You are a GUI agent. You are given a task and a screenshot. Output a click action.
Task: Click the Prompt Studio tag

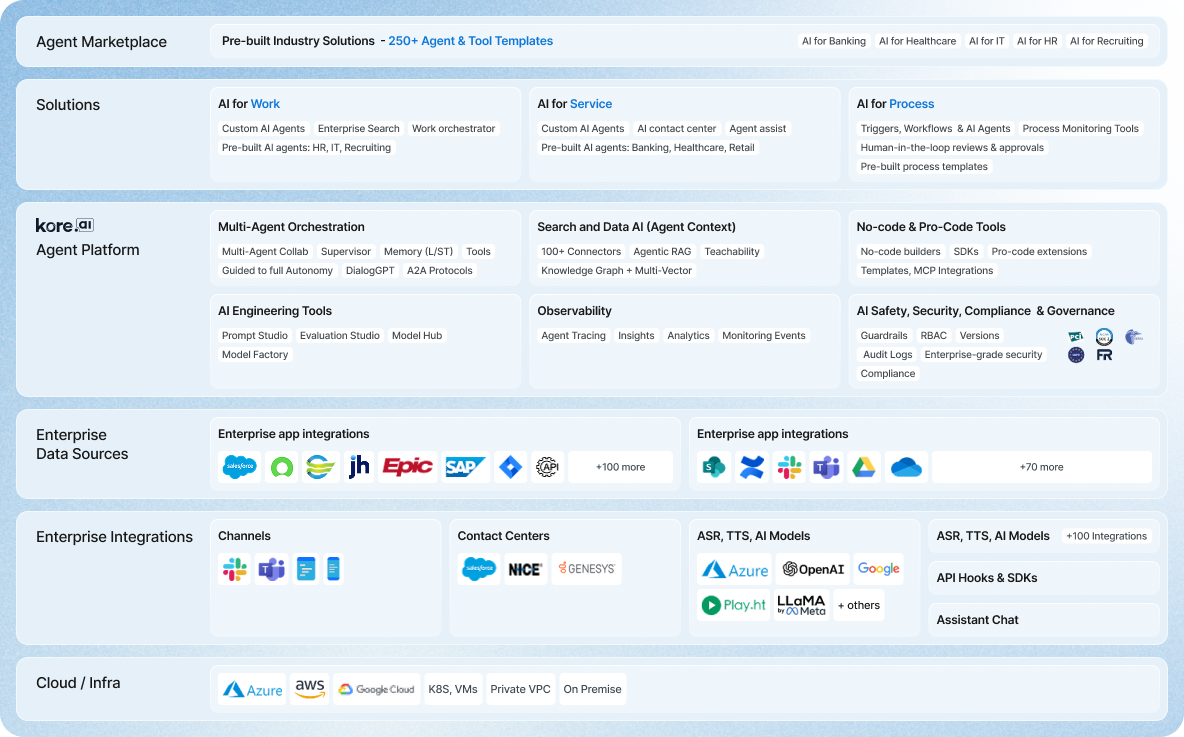tap(254, 335)
